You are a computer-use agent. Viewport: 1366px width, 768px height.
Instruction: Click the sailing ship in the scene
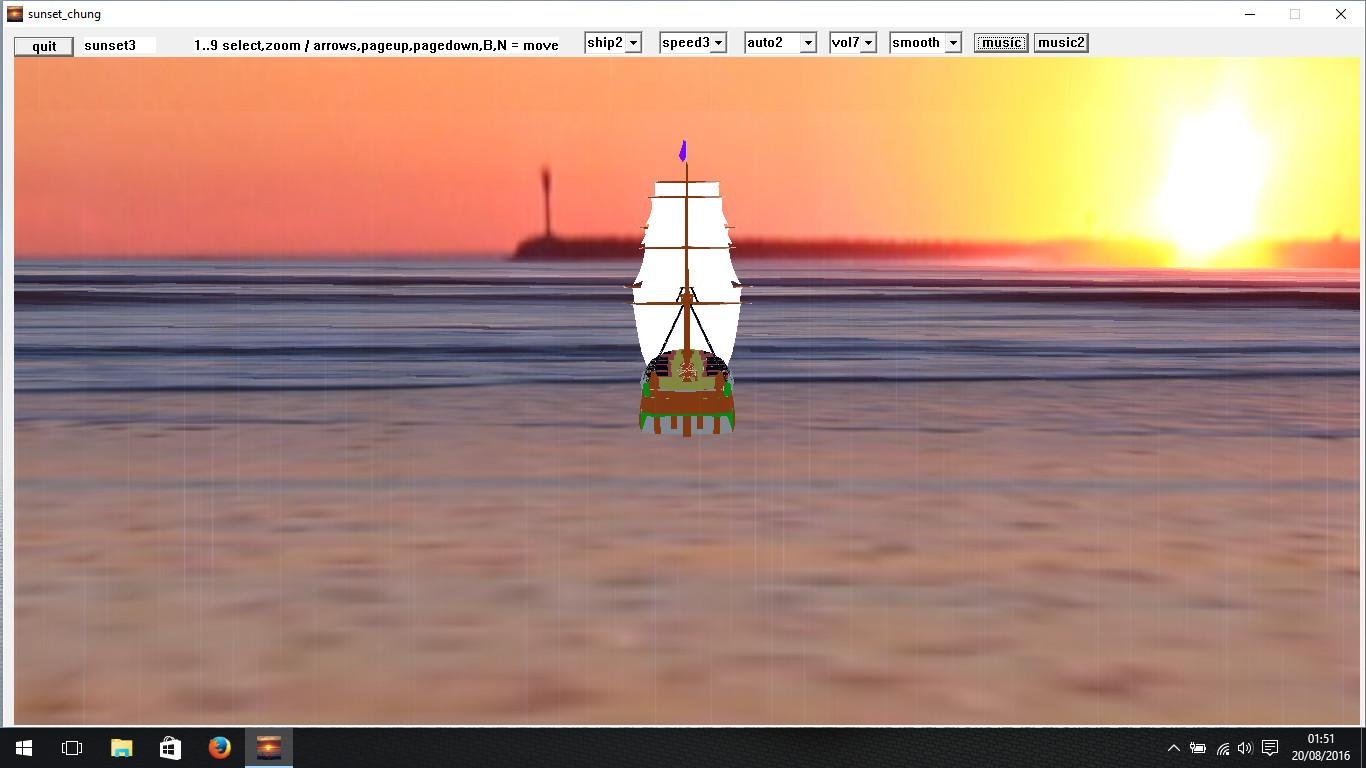click(687, 290)
